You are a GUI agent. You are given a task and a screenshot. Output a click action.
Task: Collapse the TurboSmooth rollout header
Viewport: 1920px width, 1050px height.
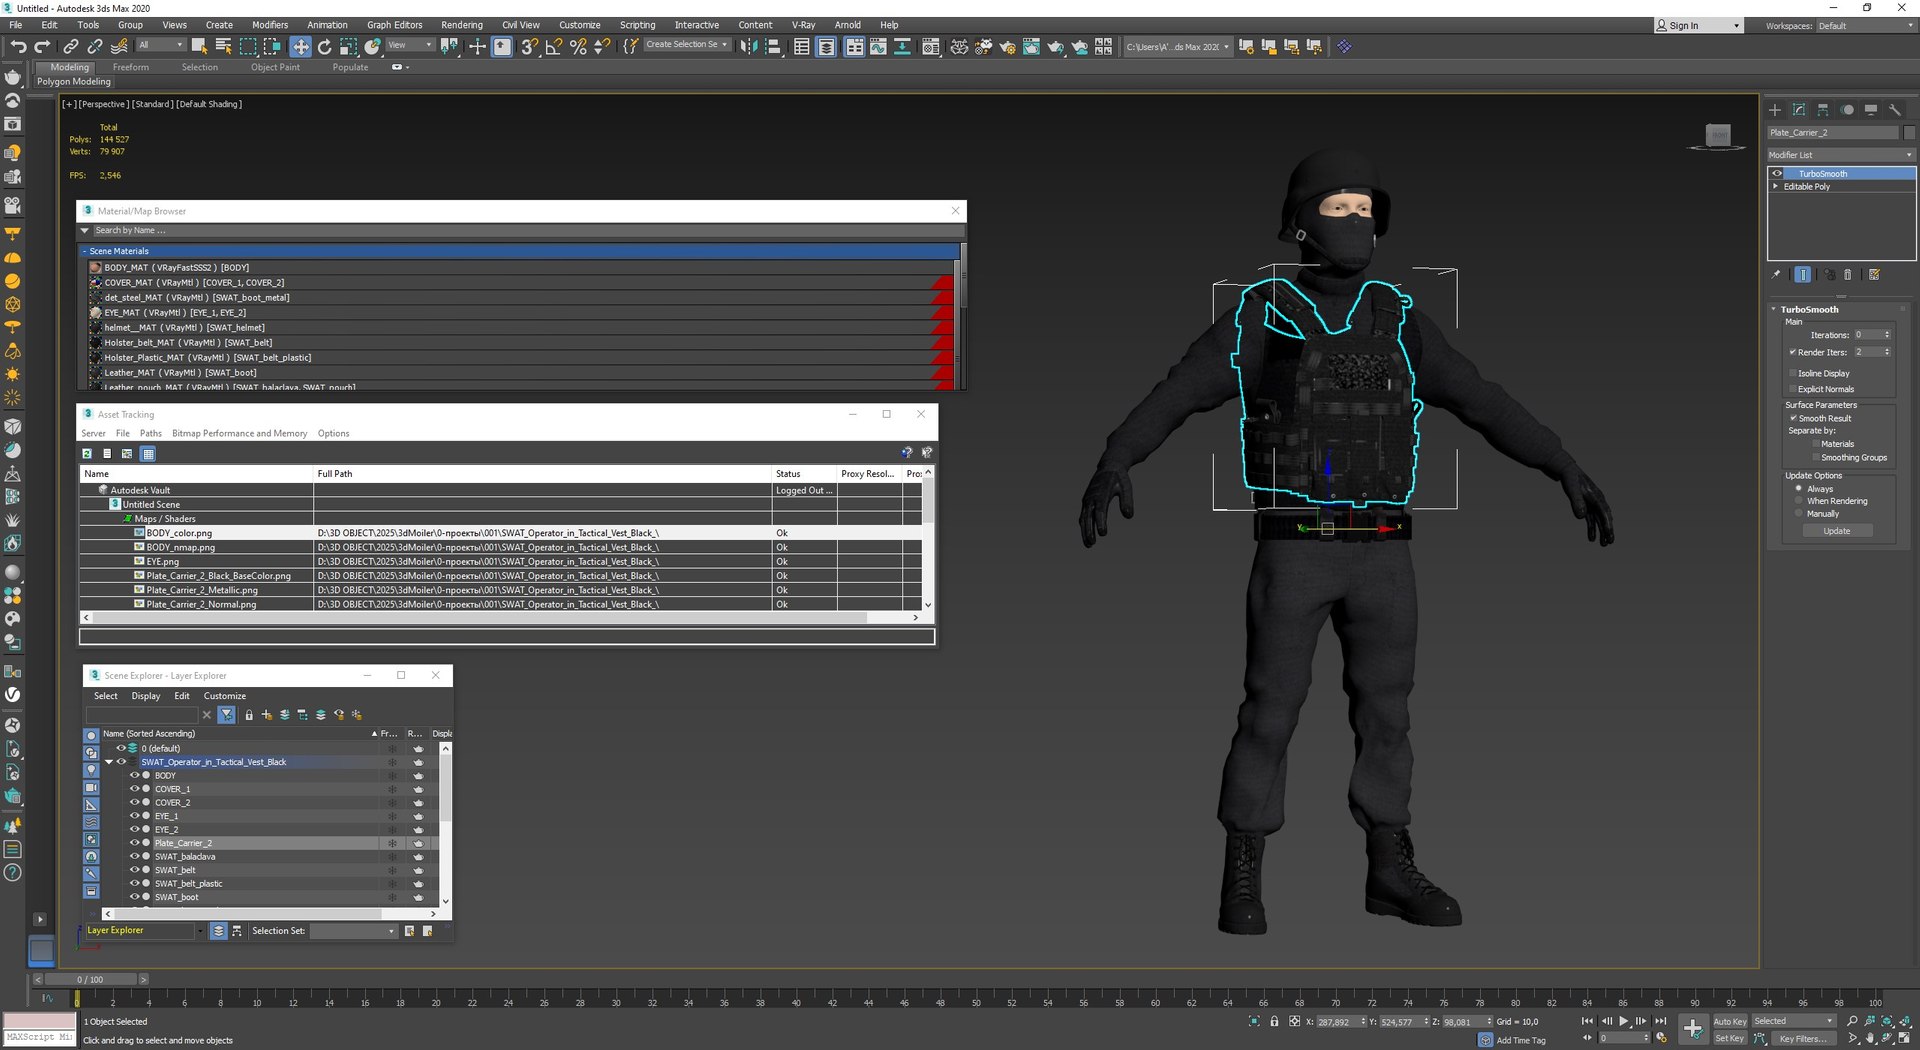1808,310
